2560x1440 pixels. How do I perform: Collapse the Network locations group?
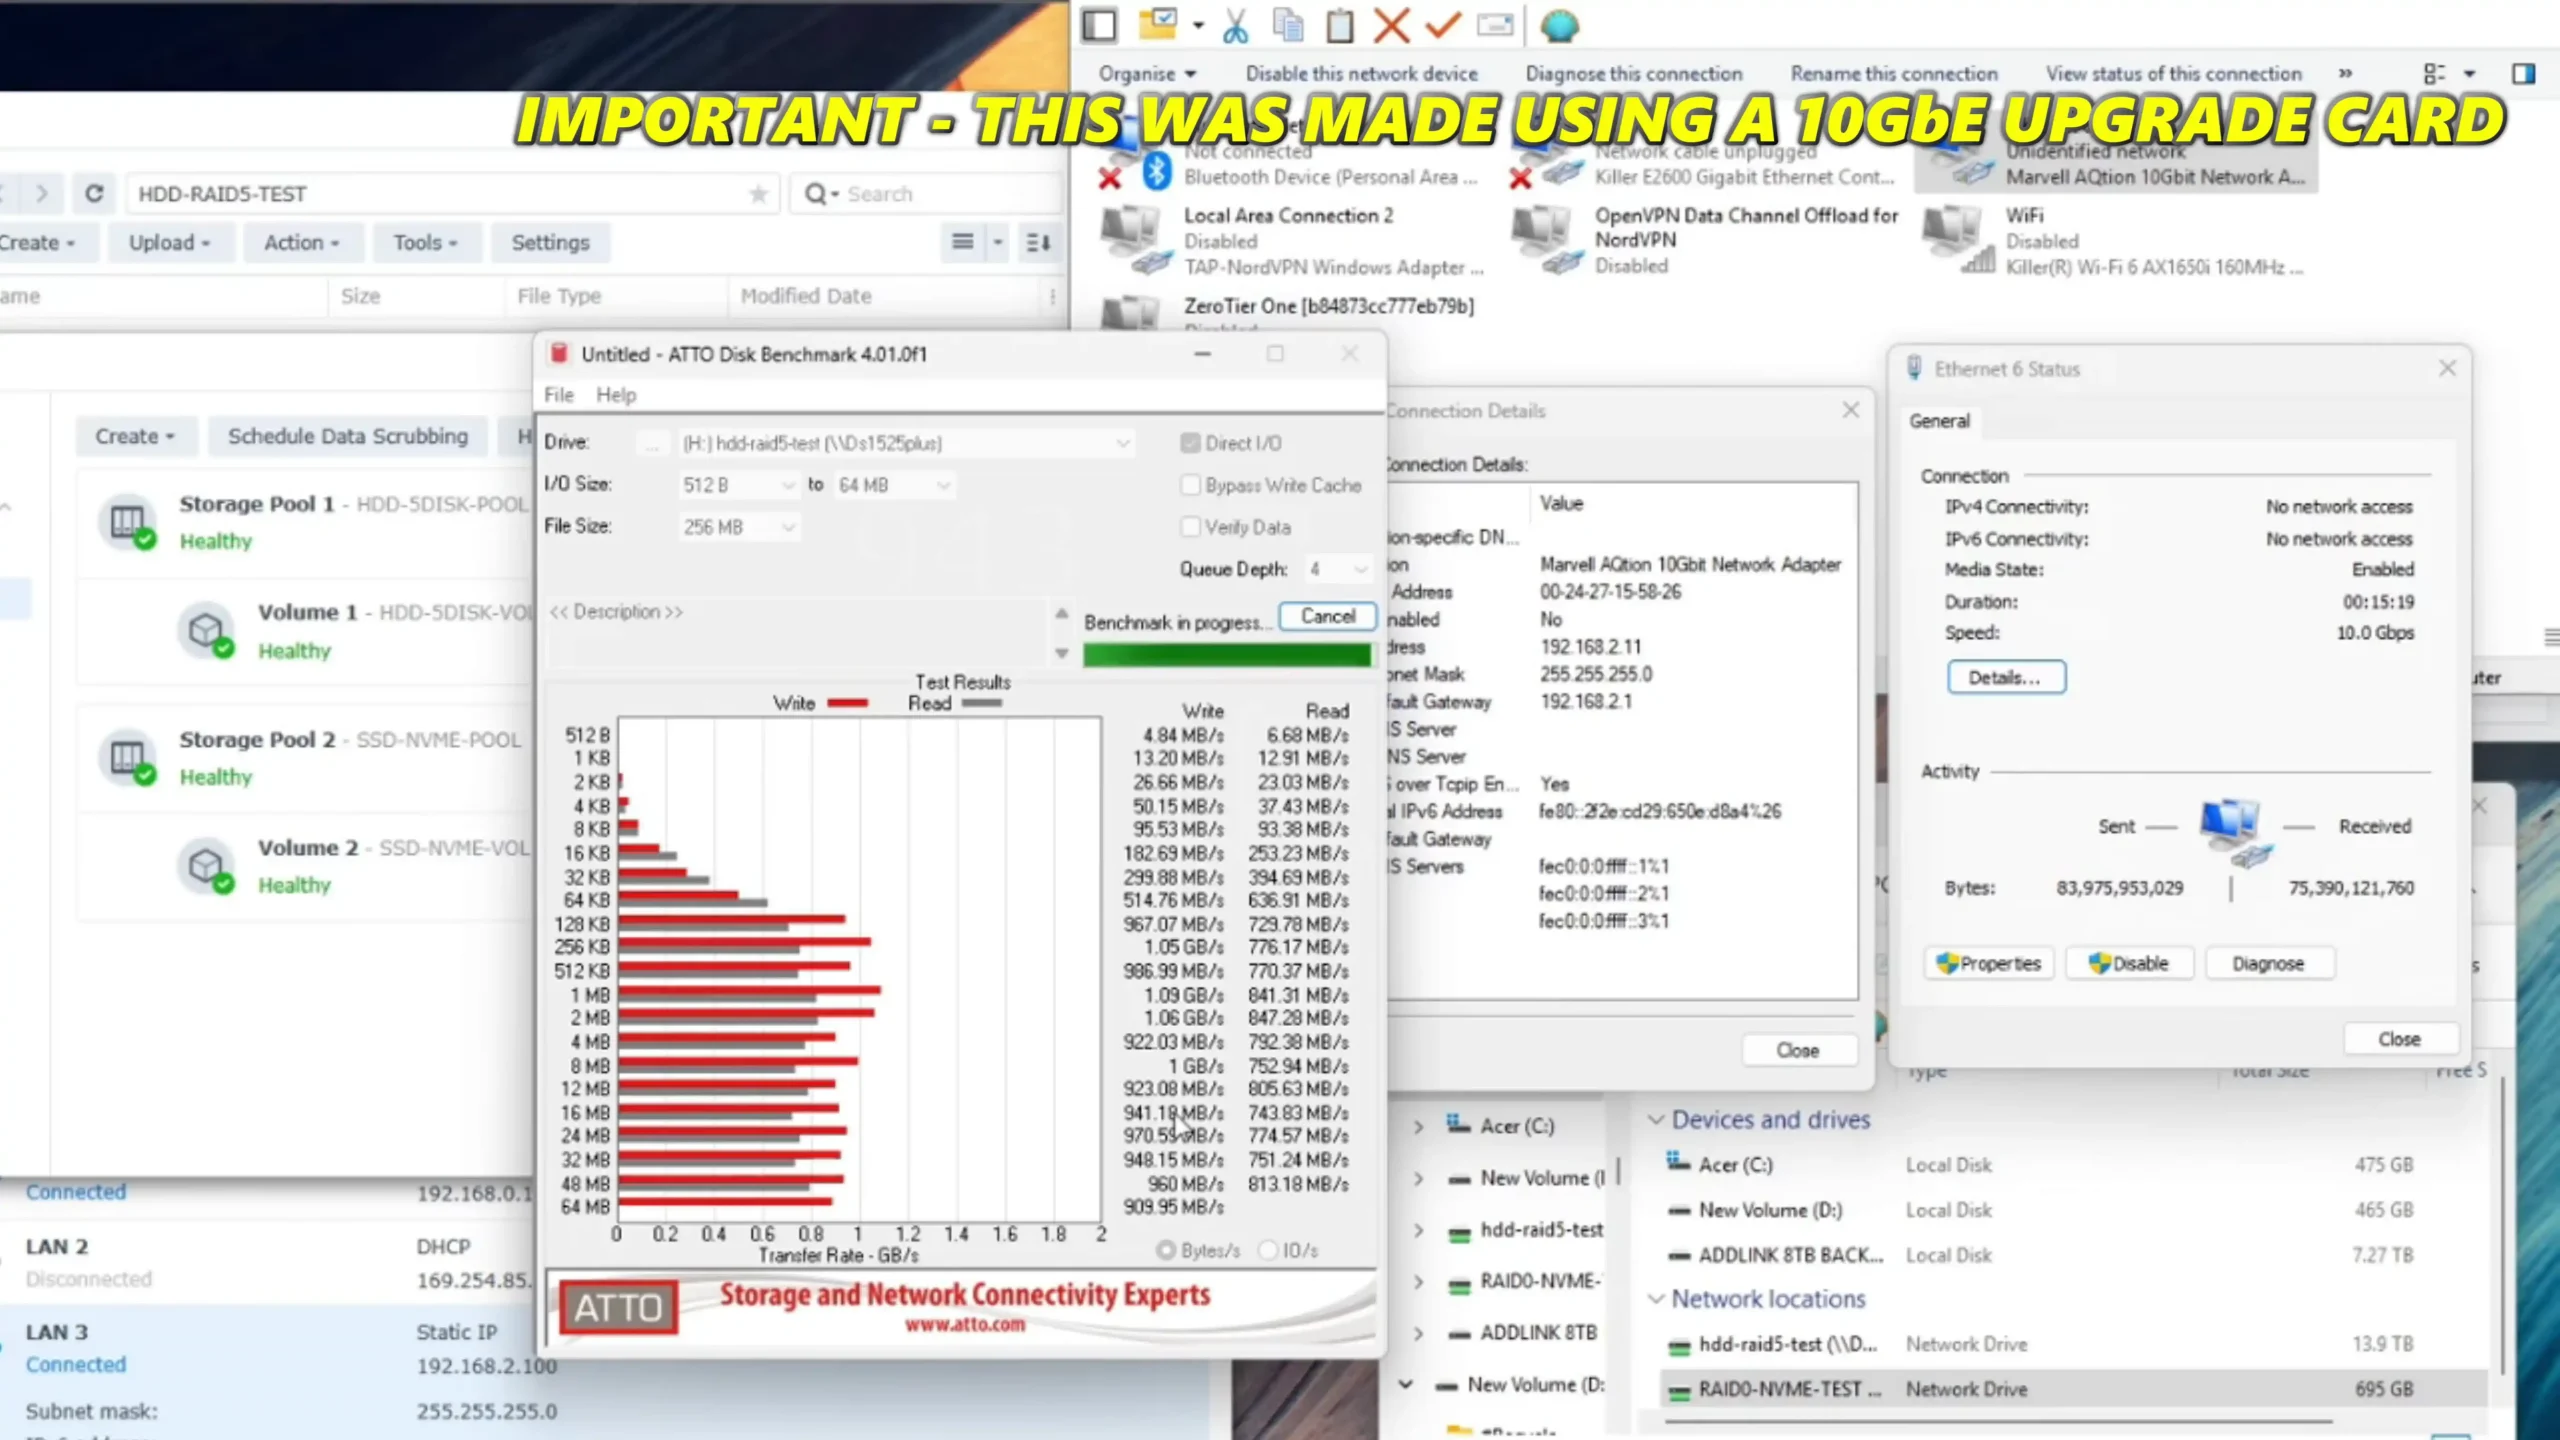click(x=1656, y=1299)
